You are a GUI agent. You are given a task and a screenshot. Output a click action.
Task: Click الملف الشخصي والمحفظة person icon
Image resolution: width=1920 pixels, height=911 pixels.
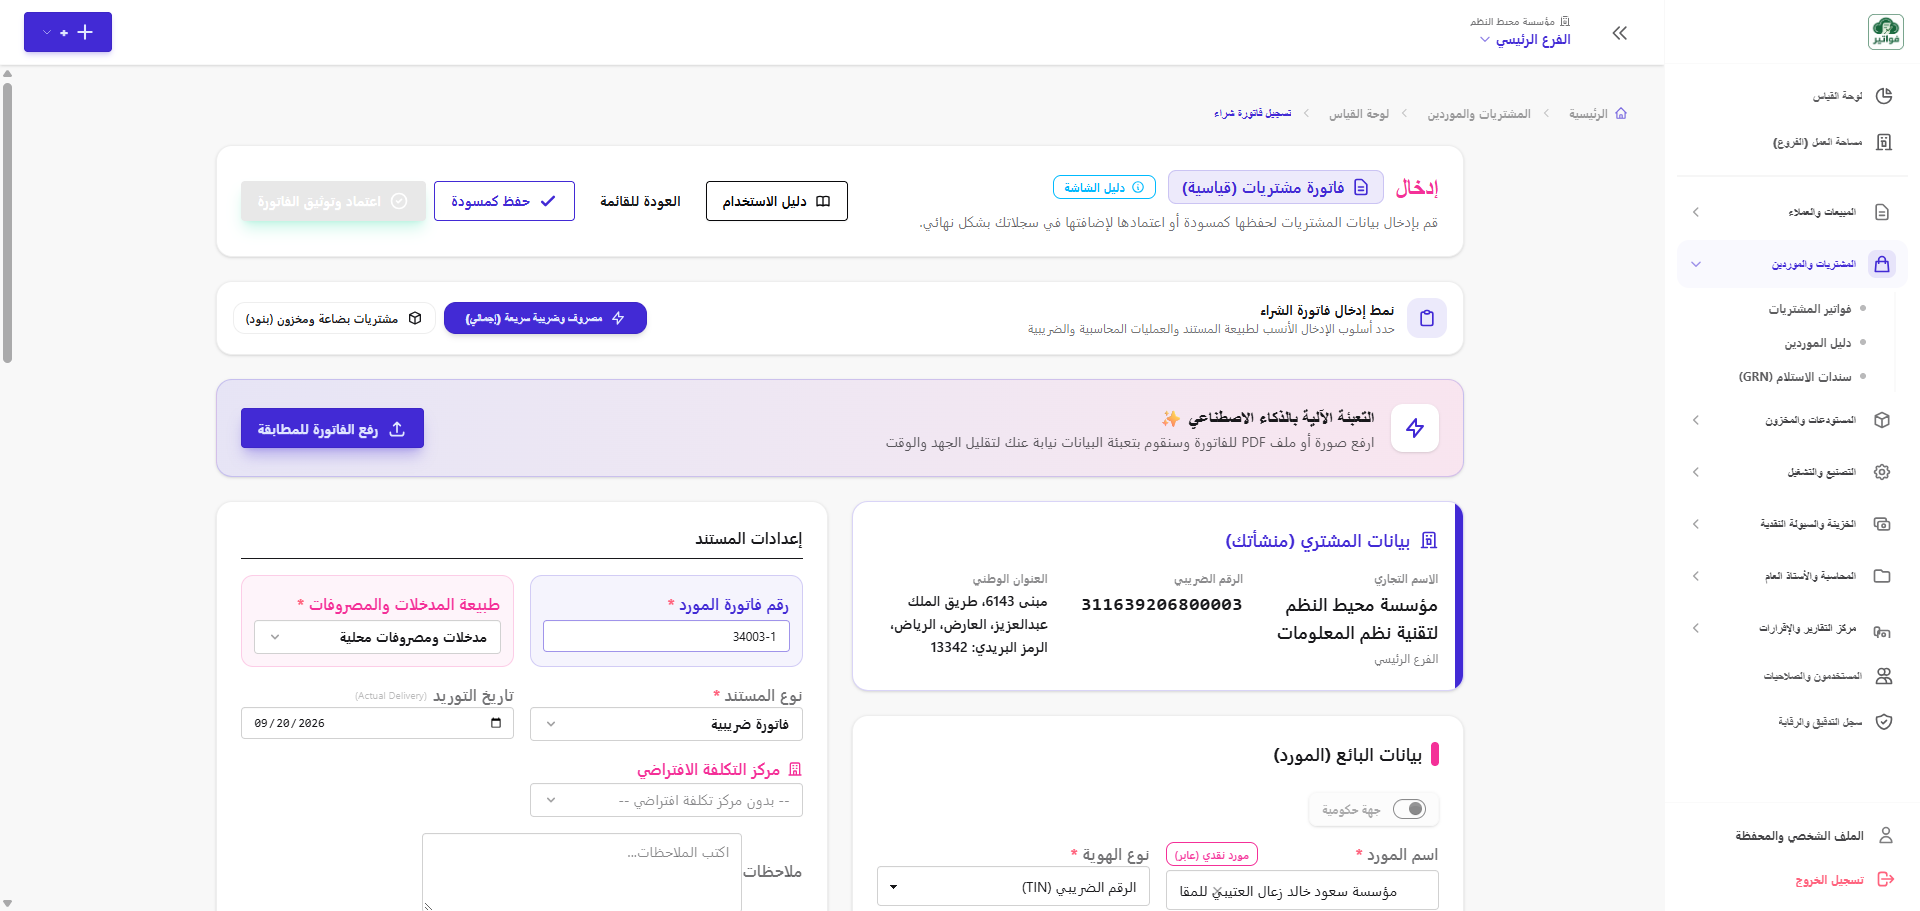pyautogui.click(x=1886, y=835)
